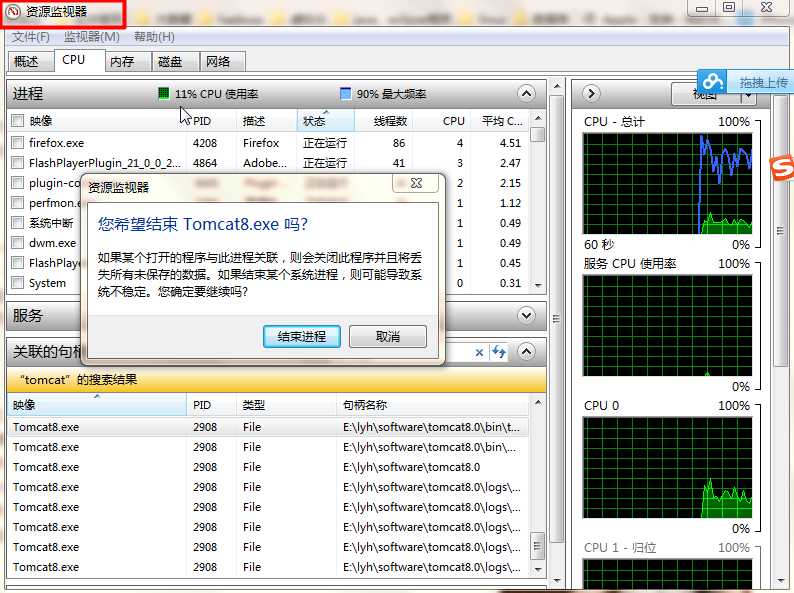The image size is (794, 593).
Task: Click the Baidu cloud upload icon
Action: (x=712, y=81)
